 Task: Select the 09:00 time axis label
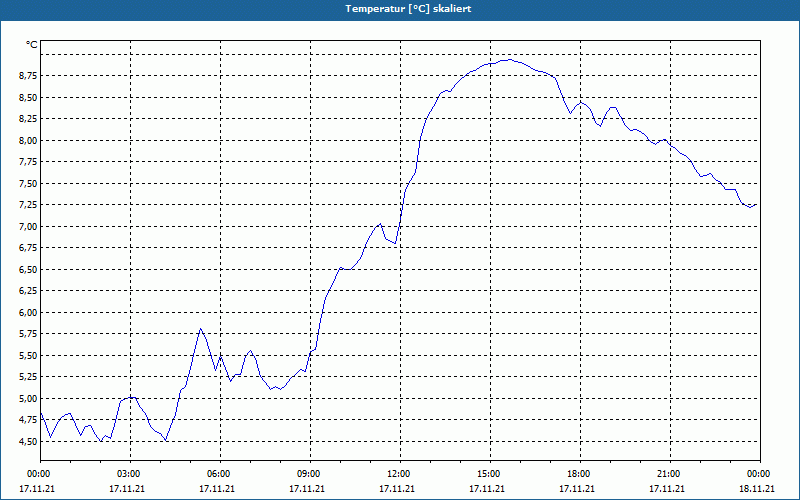tap(309, 474)
